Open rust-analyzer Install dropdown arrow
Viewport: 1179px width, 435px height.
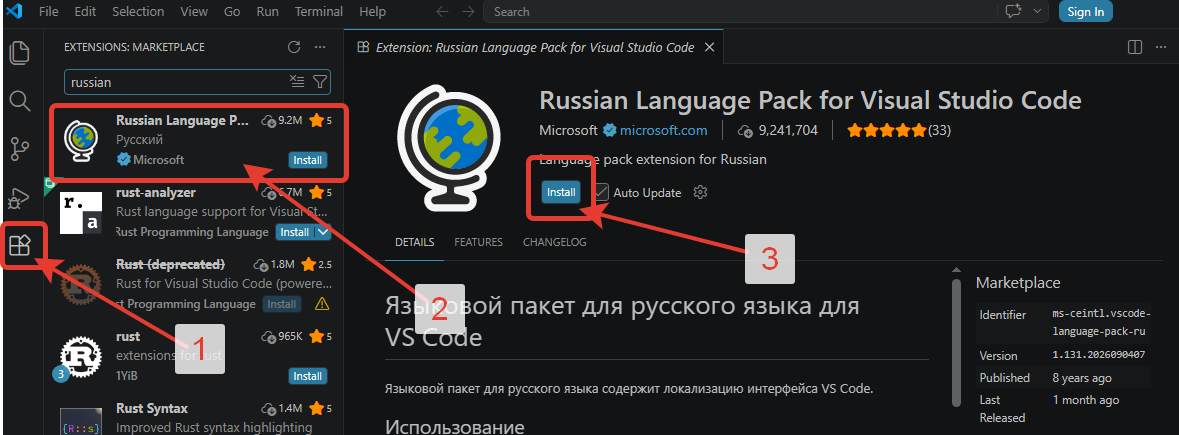(323, 232)
